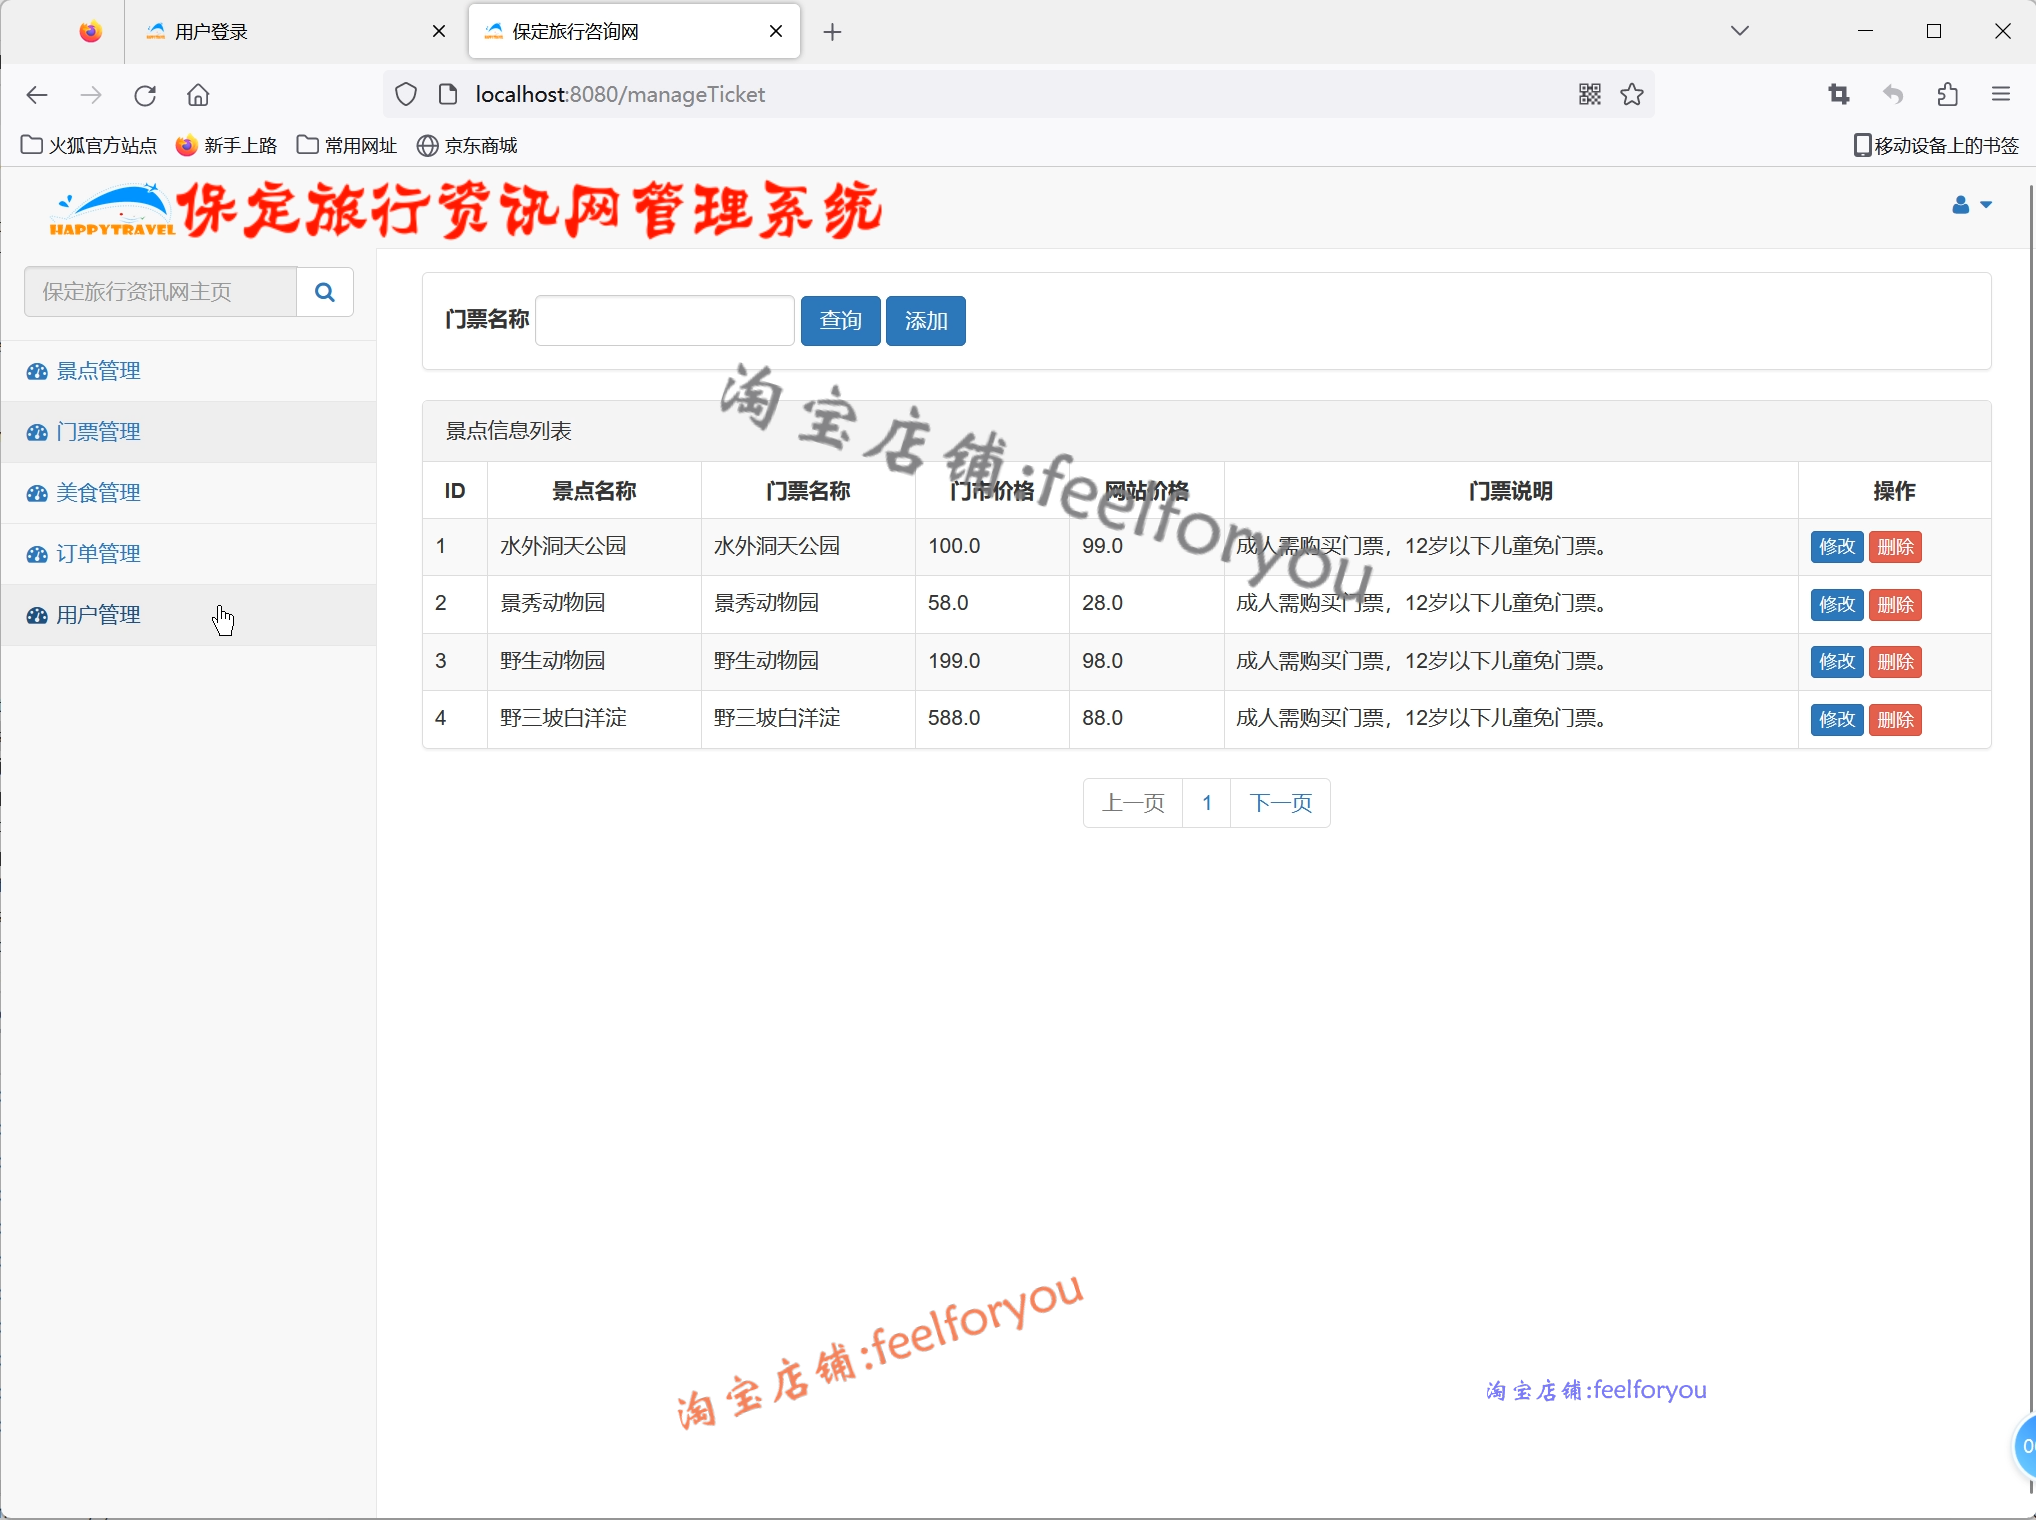Viewport: 2036px width, 1520px height.
Task: Open the user account dropdown
Action: [1972, 205]
